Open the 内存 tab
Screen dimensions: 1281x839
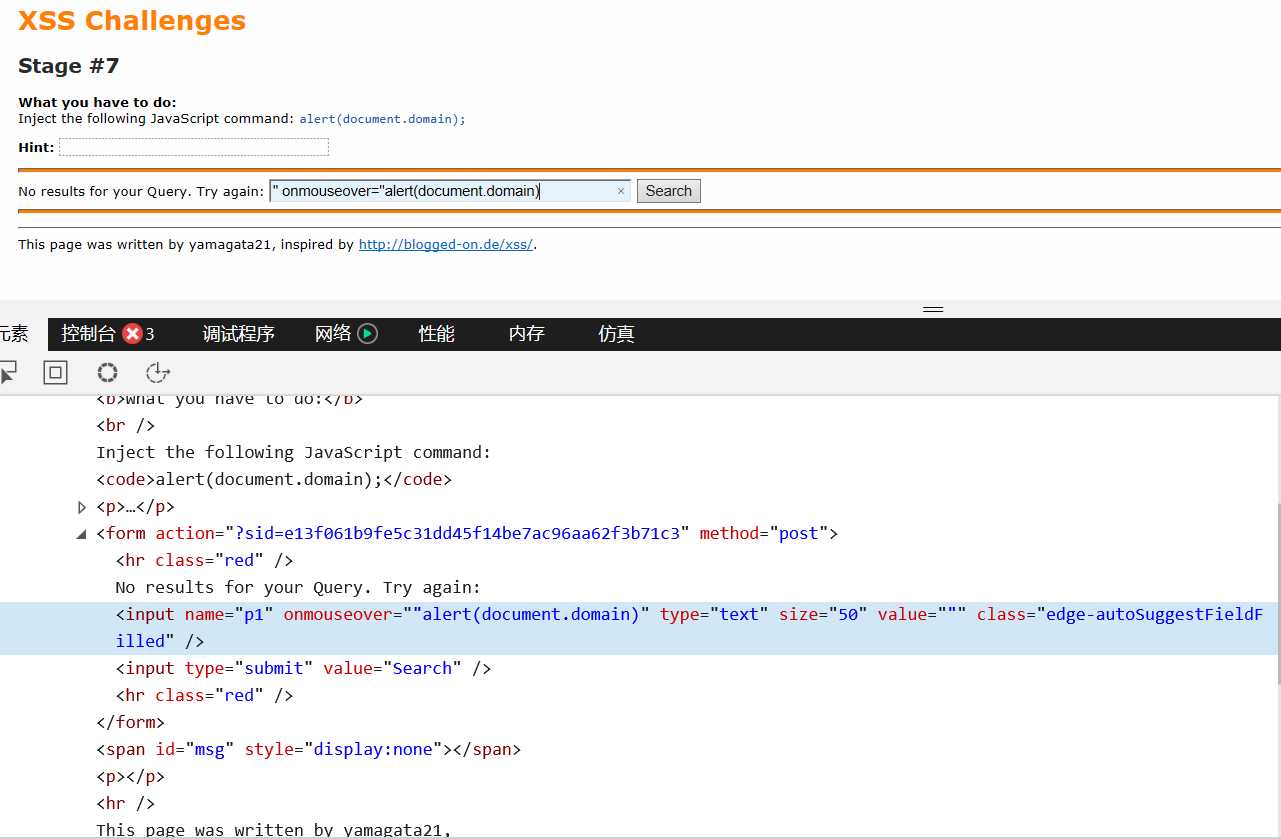point(527,334)
